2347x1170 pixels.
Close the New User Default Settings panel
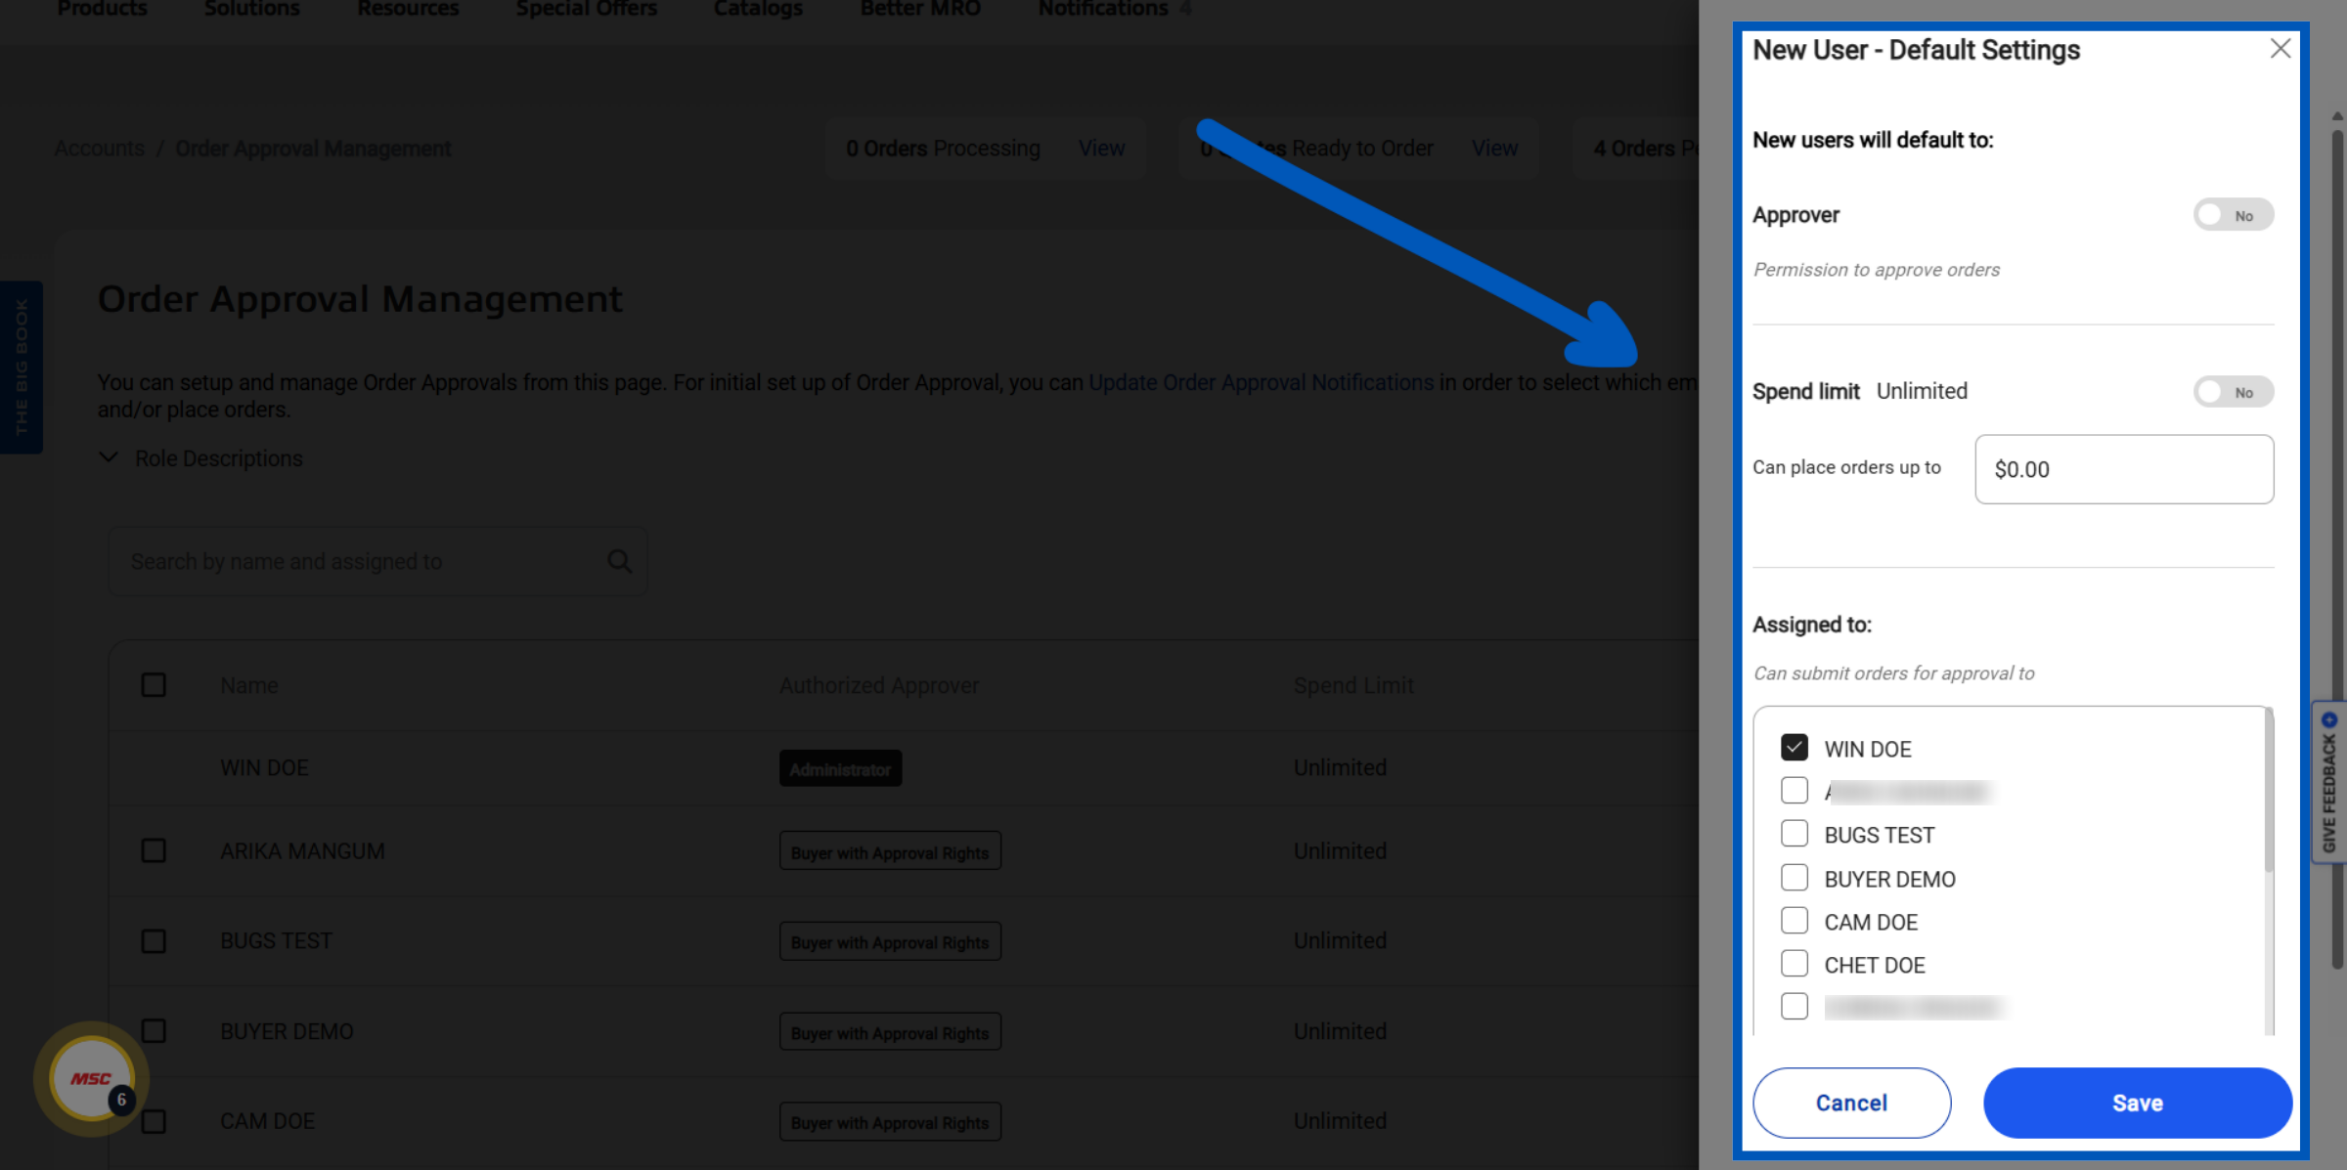coord(2280,49)
